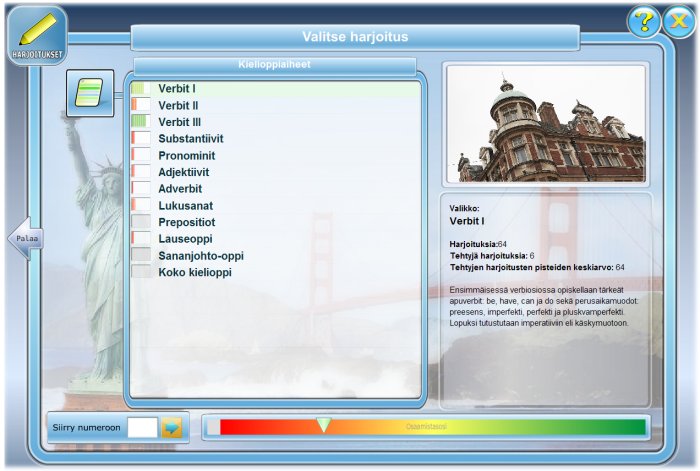
Task: Click the building thumbnail image
Action: pyautogui.click(x=546, y=124)
